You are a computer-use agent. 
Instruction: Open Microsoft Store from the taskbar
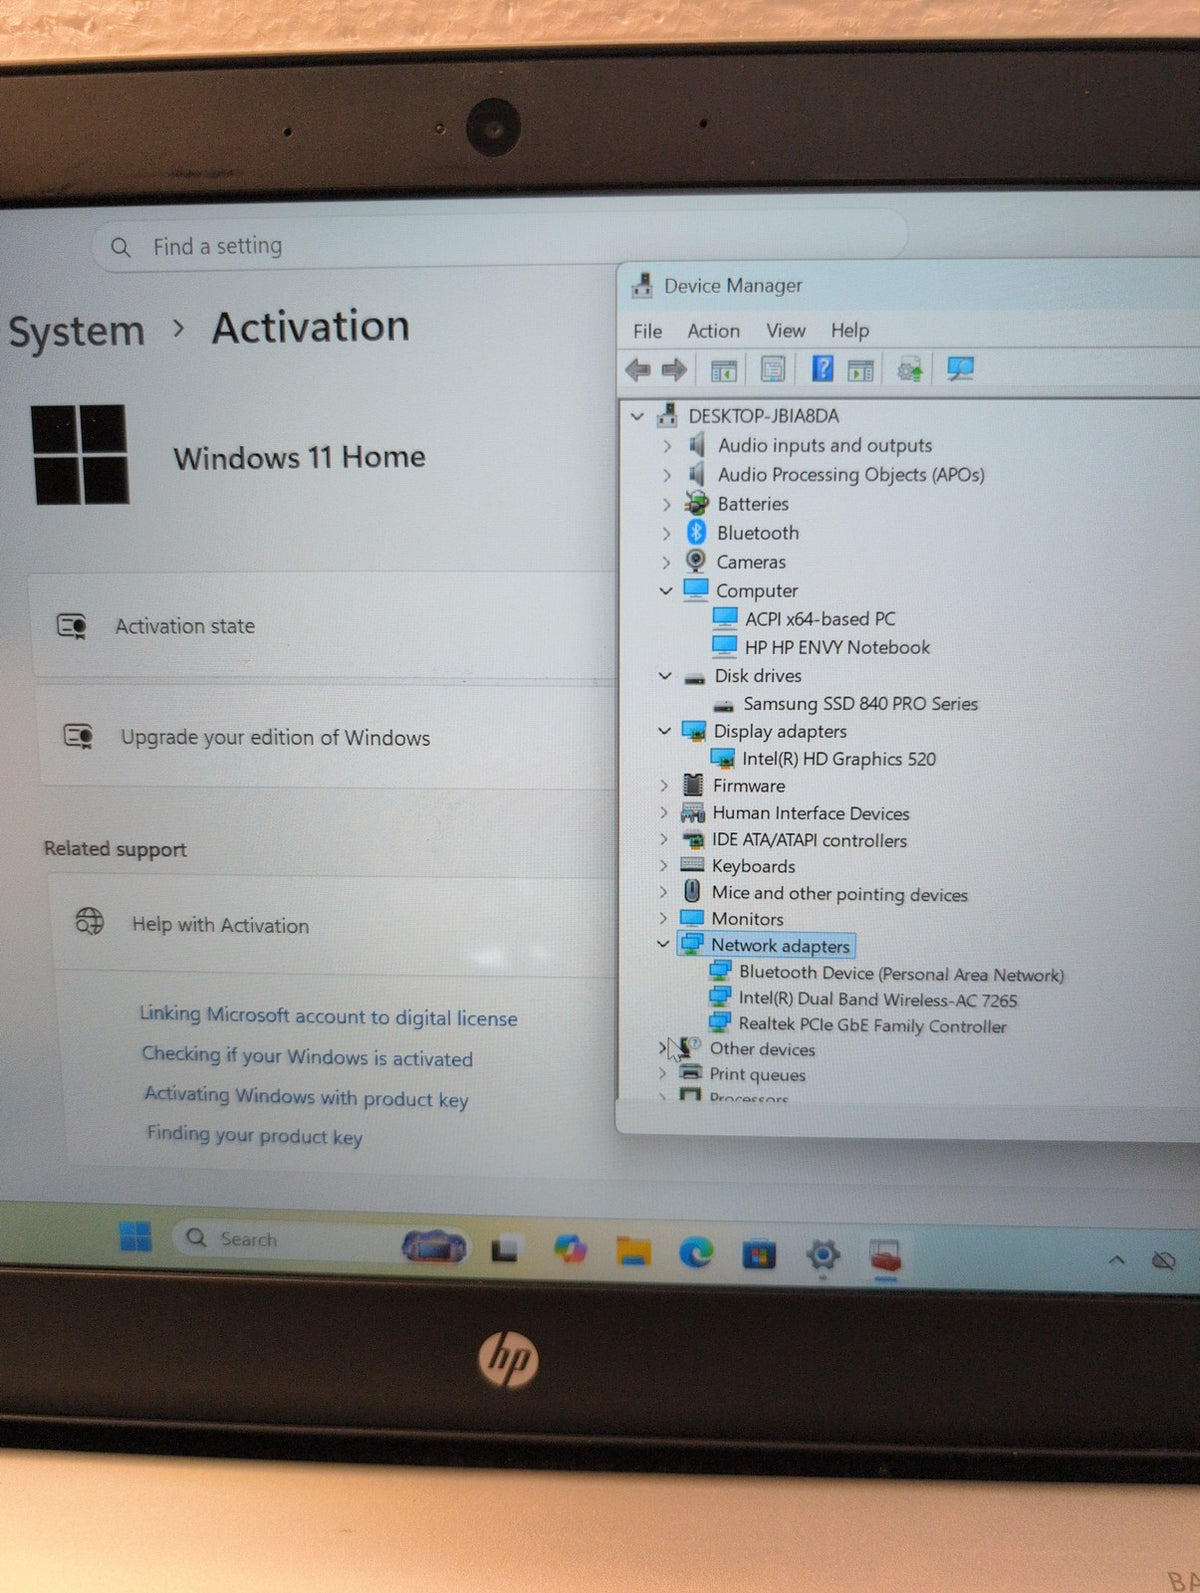pos(759,1253)
